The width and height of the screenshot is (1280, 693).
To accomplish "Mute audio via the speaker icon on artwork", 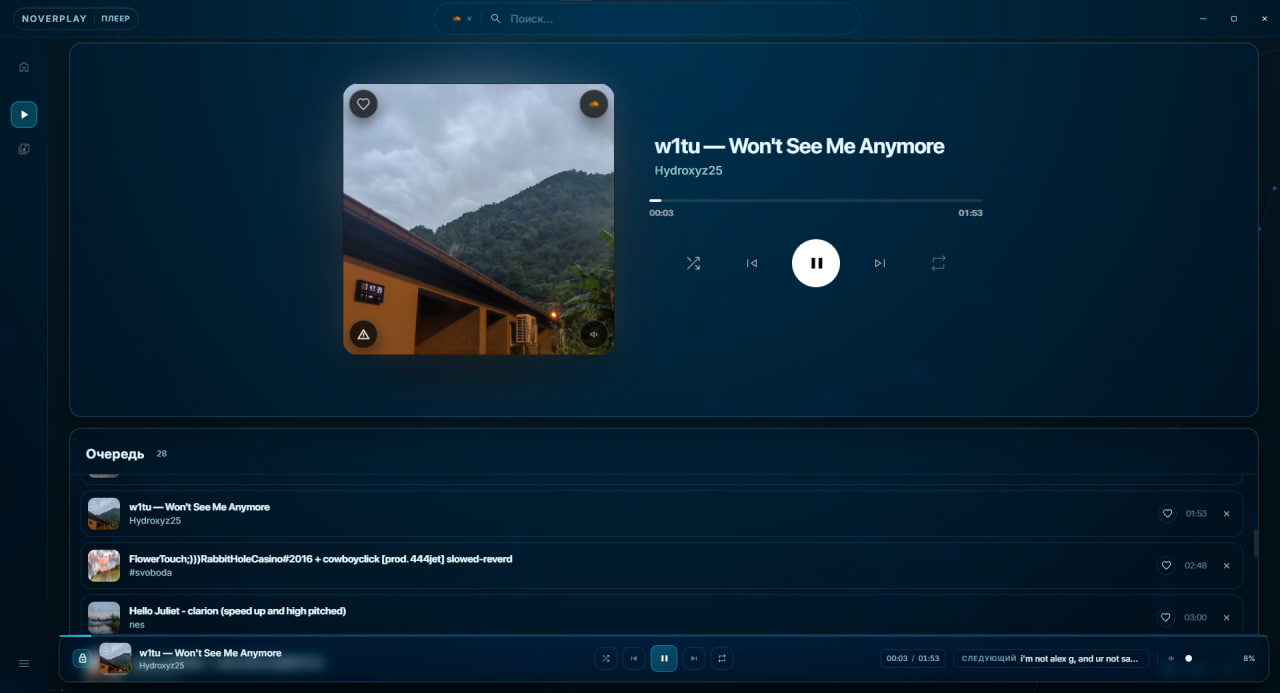I will tap(594, 334).
